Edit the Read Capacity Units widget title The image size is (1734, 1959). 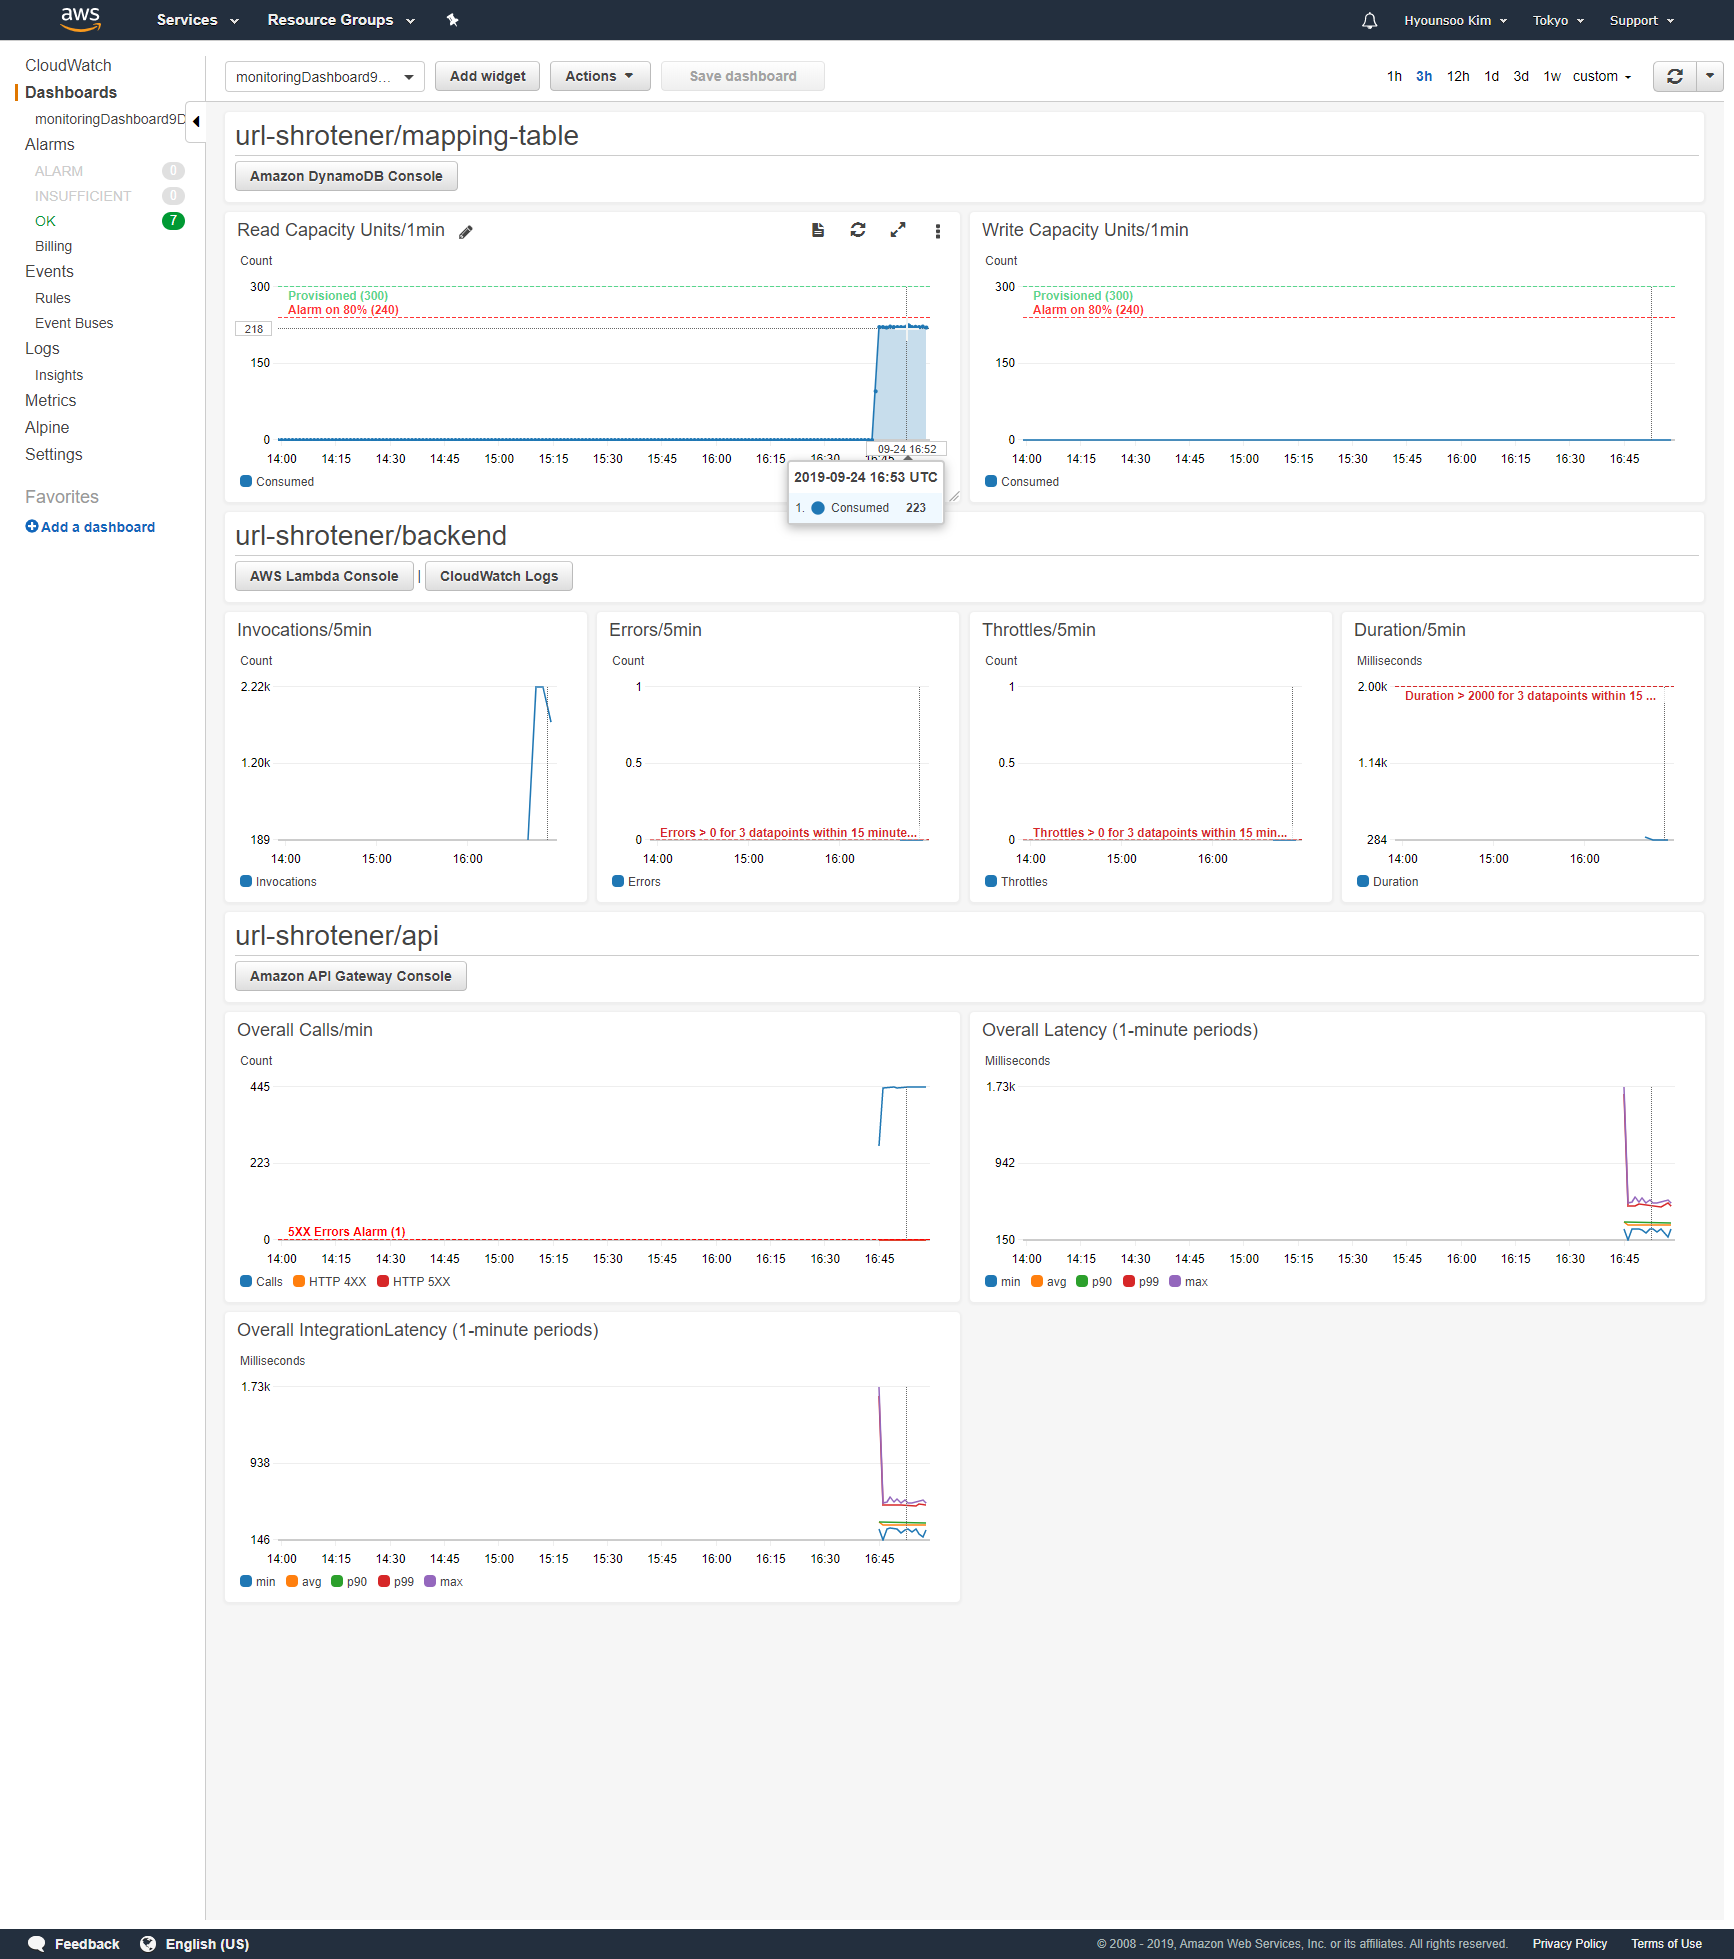[x=466, y=232]
